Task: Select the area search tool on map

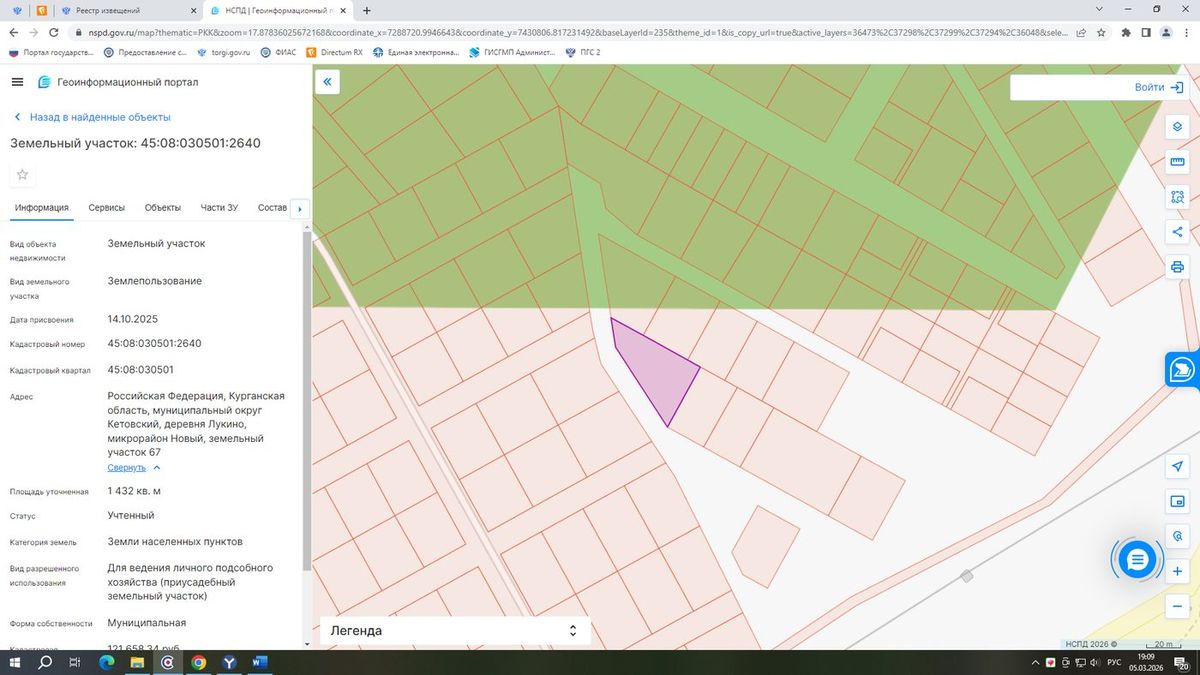Action: pos(1177,197)
